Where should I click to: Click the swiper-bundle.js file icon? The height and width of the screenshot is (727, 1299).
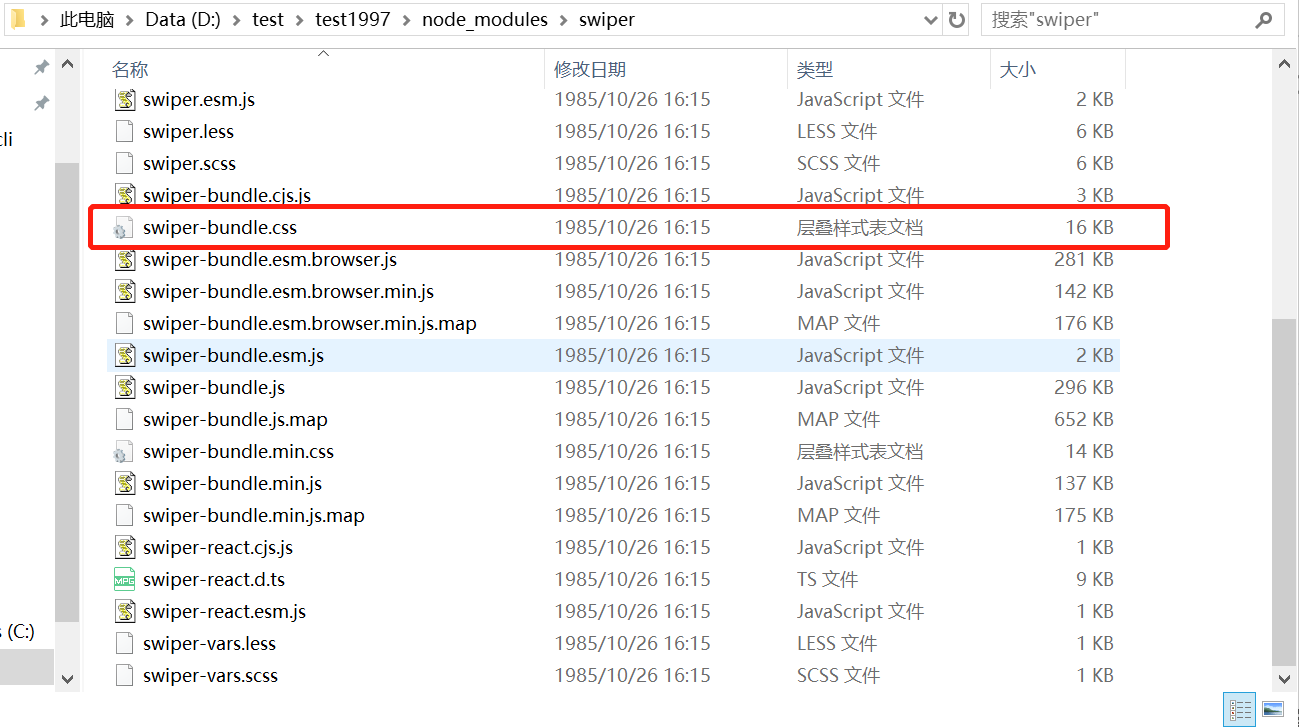124,388
